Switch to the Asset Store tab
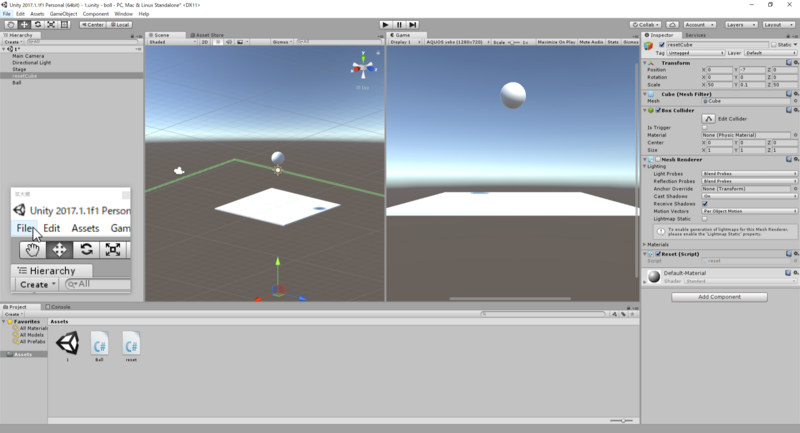 [207, 35]
